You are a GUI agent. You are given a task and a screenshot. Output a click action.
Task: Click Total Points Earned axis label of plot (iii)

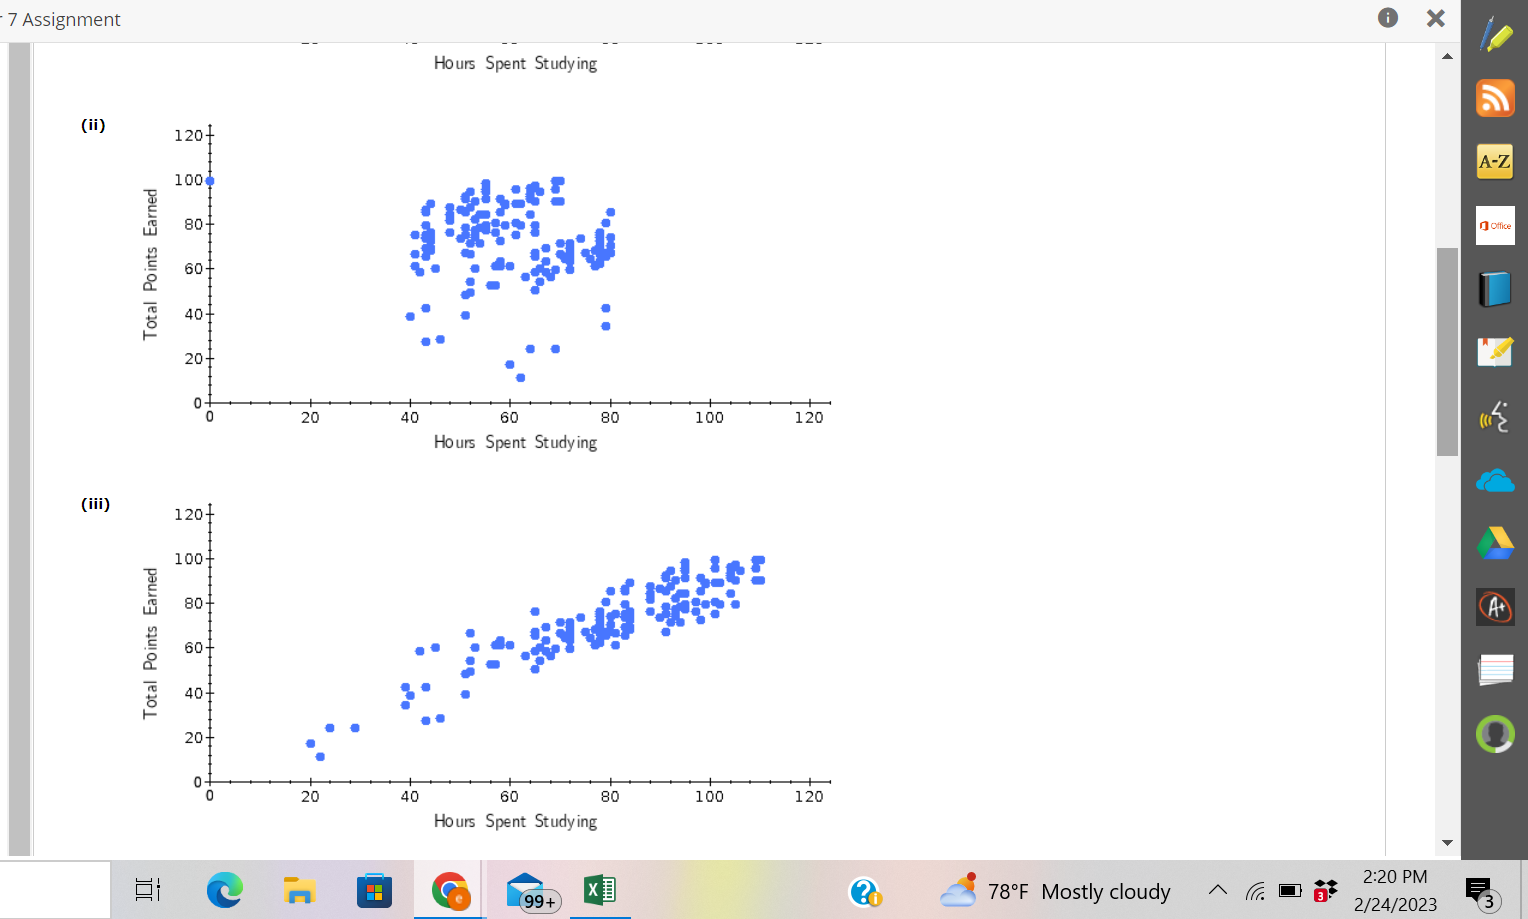[x=150, y=643]
